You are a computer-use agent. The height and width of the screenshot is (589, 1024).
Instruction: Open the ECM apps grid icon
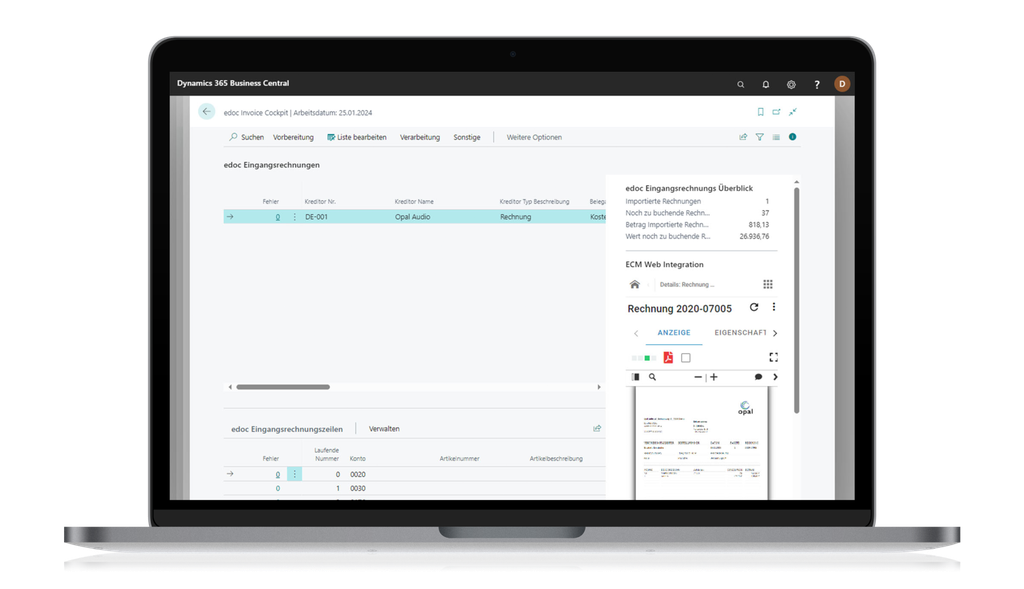[768, 284]
